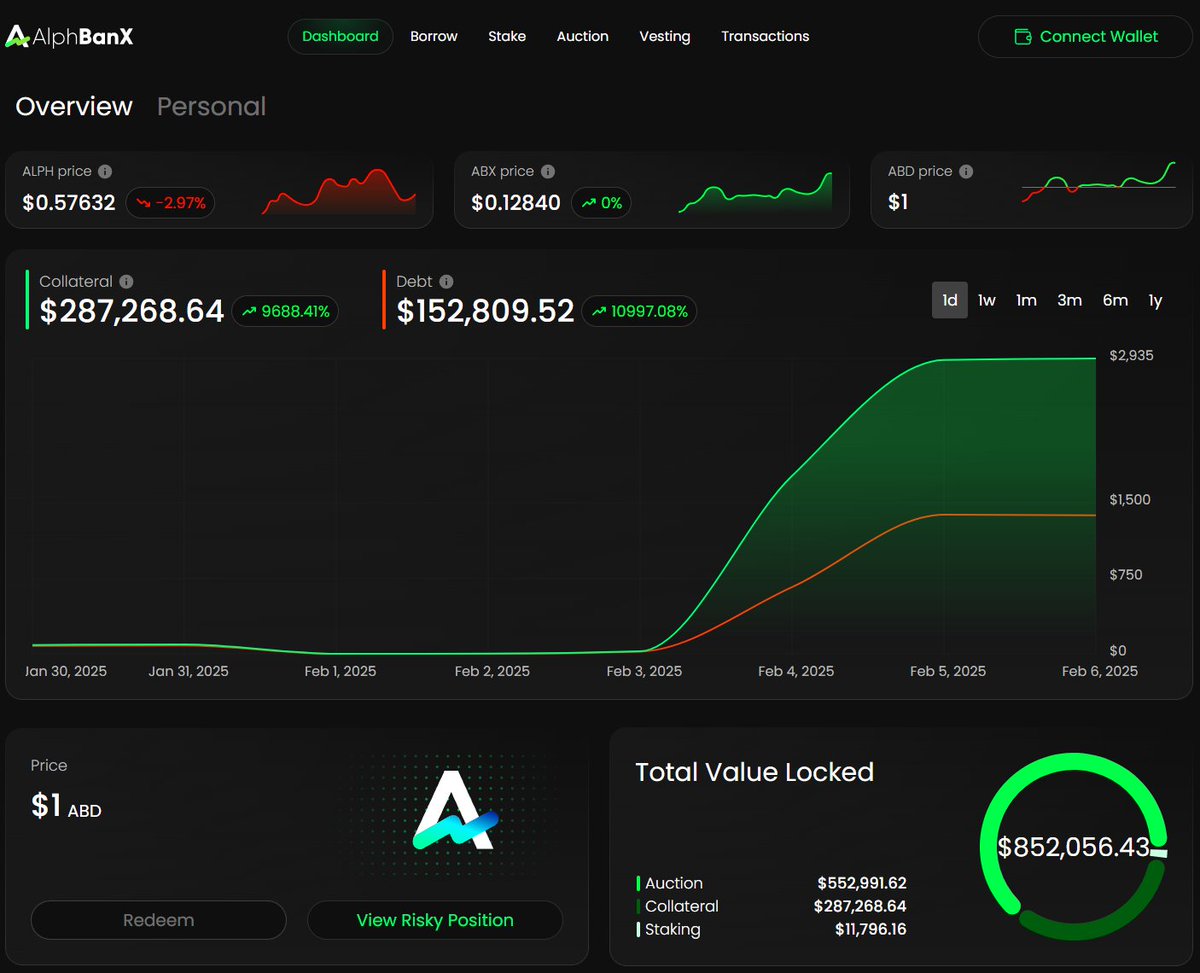Select the 1y chart range
Viewport: 1200px width, 973px height.
coord(1156,300)
